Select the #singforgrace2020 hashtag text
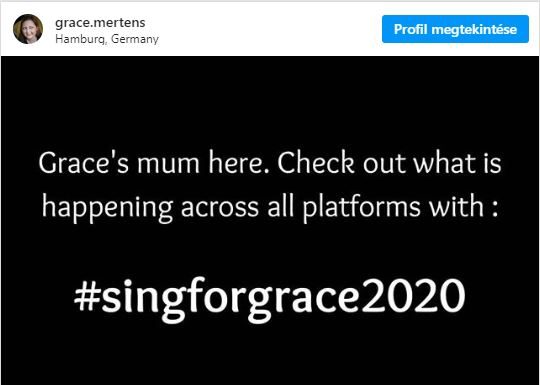This screenshot has width=540, height=385. coord(270,298)
